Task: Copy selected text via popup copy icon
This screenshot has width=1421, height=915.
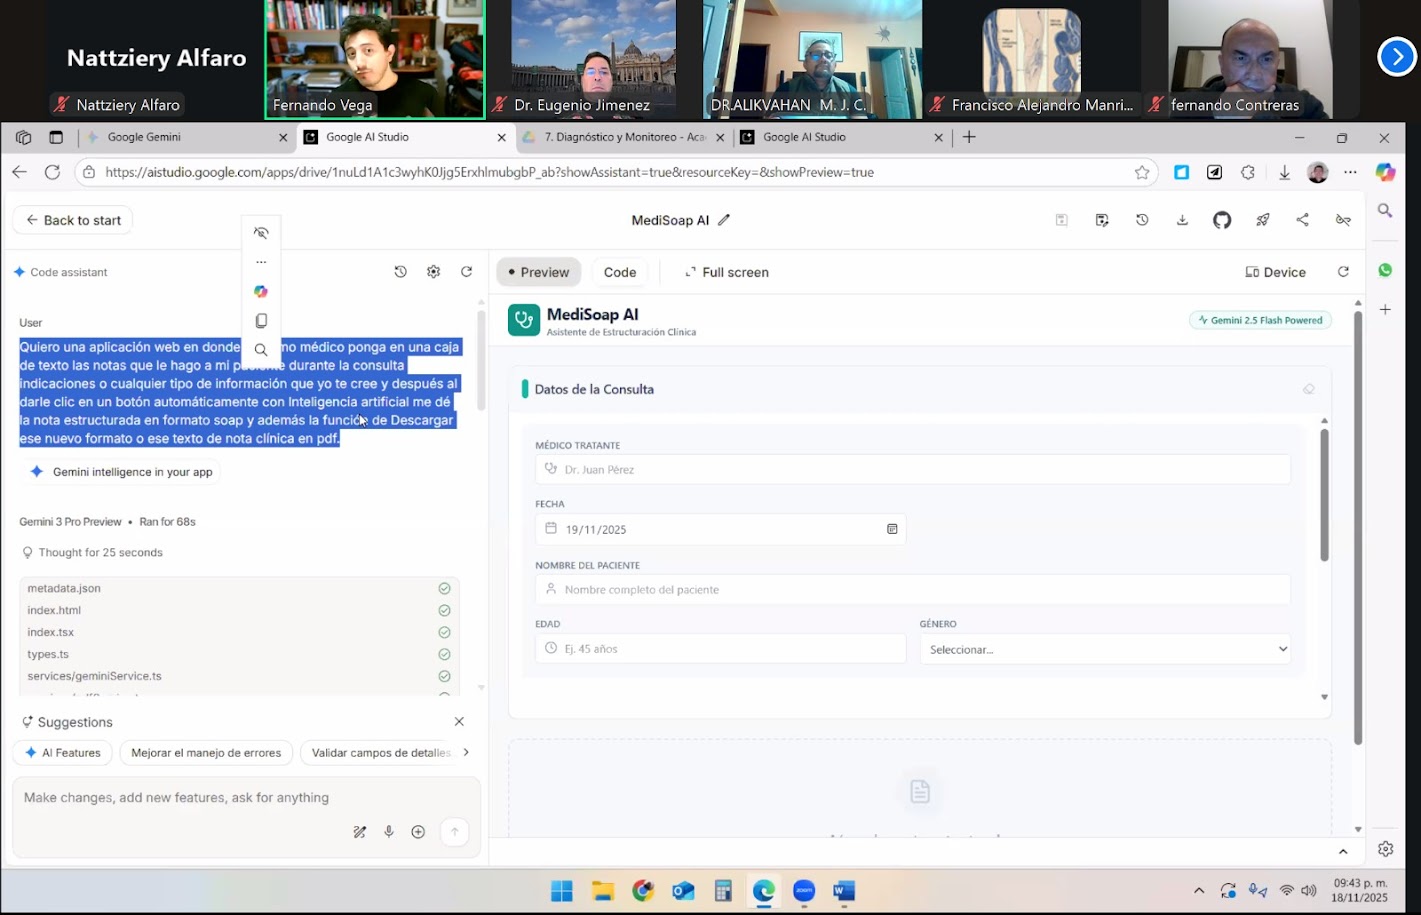Action: tap(261, 321)
